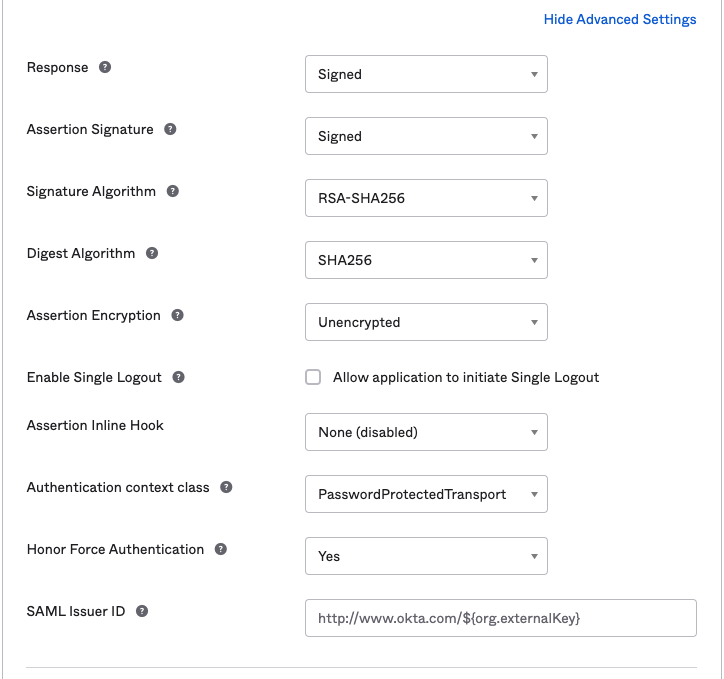This screenshot has height=679, width=724.
Task: Open Assertion Encryption Unencrypted dropdown
Action: pos(426,322)
